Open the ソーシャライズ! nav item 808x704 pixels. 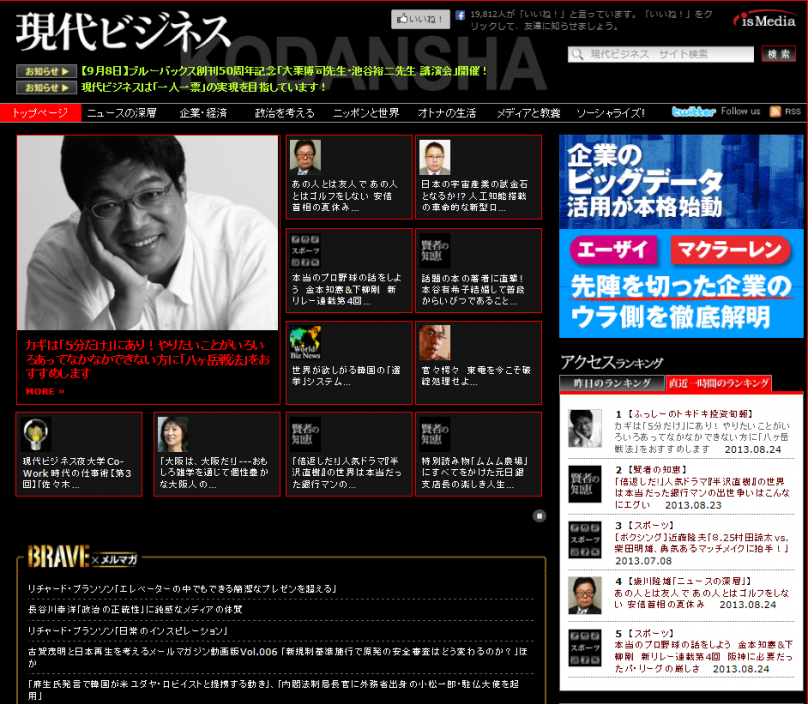click(x=610, y=113)
